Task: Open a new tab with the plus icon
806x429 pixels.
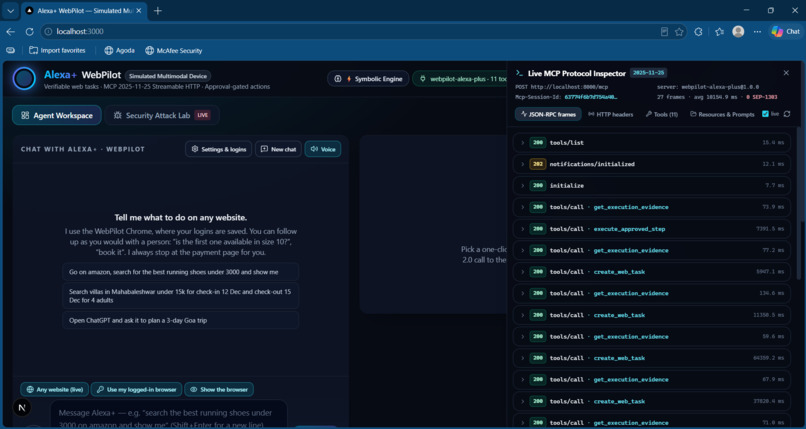Action: pos(158,11)
